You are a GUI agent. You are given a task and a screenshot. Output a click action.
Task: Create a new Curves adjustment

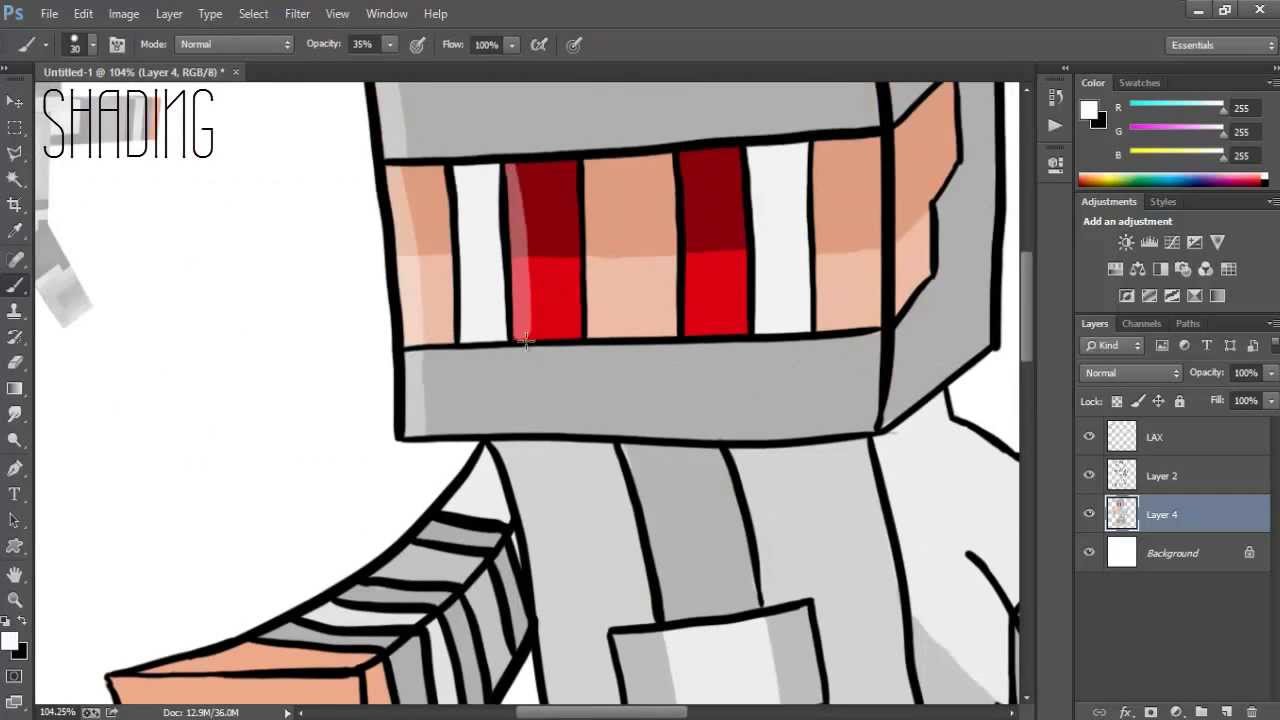point(1172,242)
